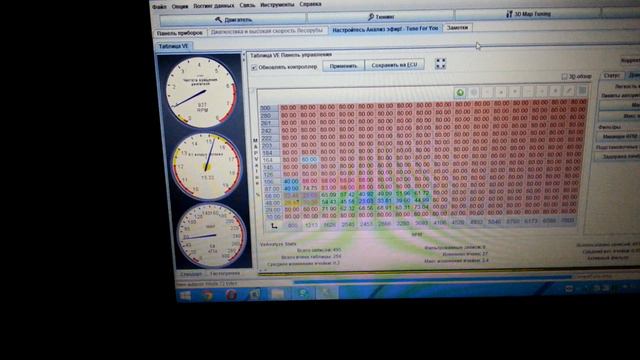The height and width of the screenshot is (360, 640).
Task: Open the Справка menu
Action: pos(310,4)
